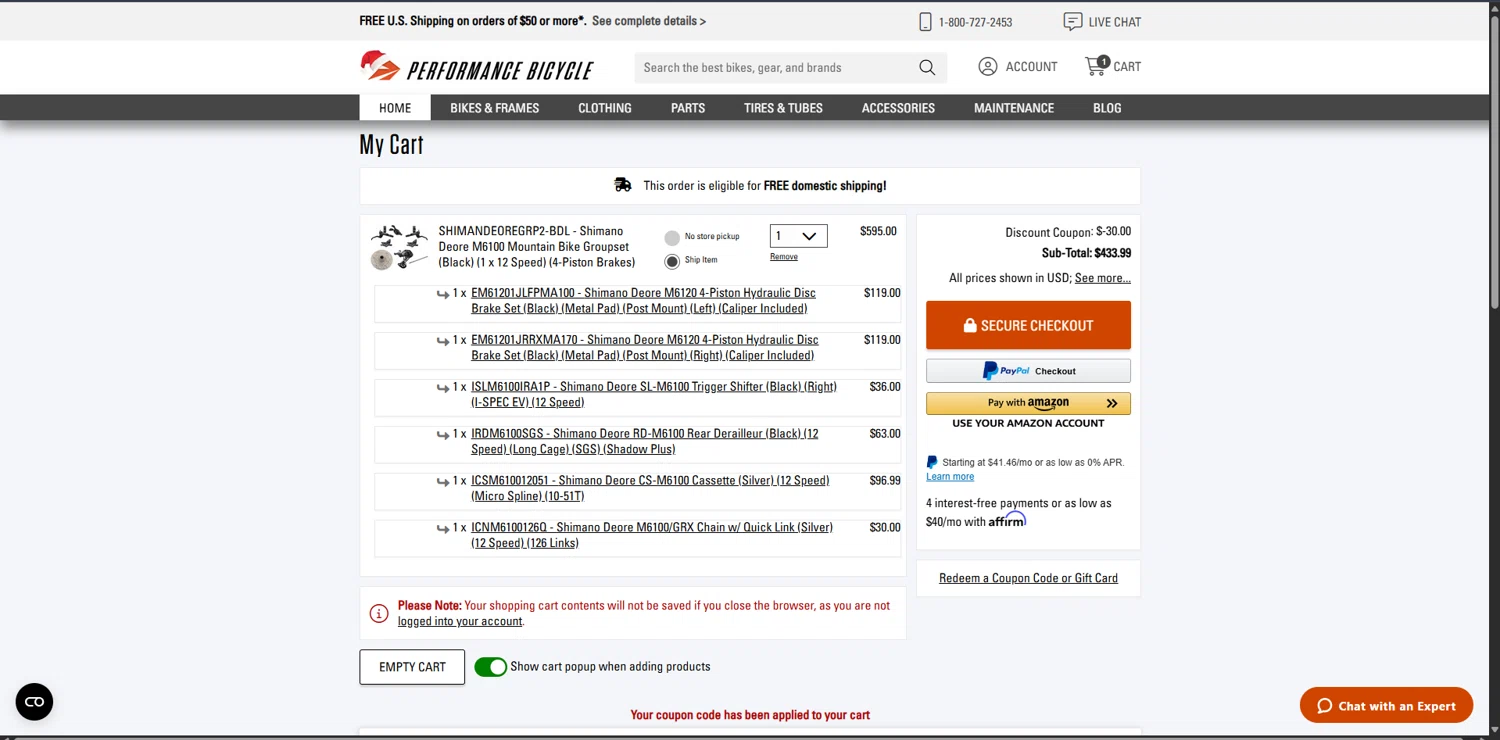Image resolution: width=1500 pixels, height=740 pixels.
Task: Click Pay with Amazon button
Action: 1028,403
